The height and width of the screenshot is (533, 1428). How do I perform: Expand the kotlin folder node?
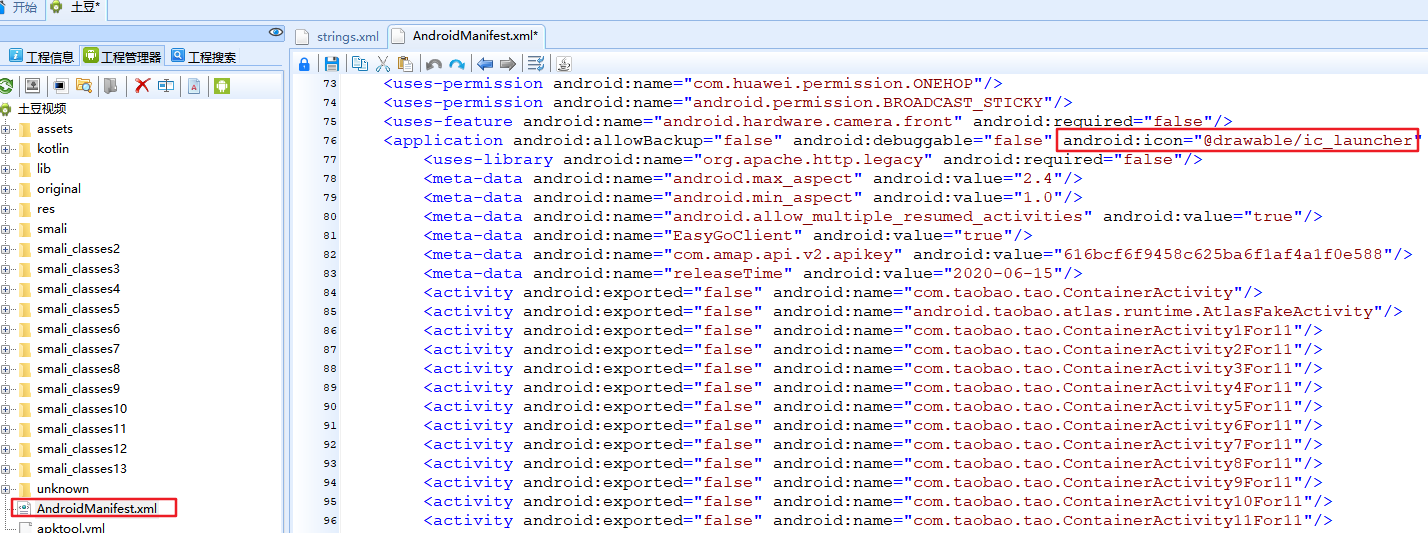tap(6, 149)
